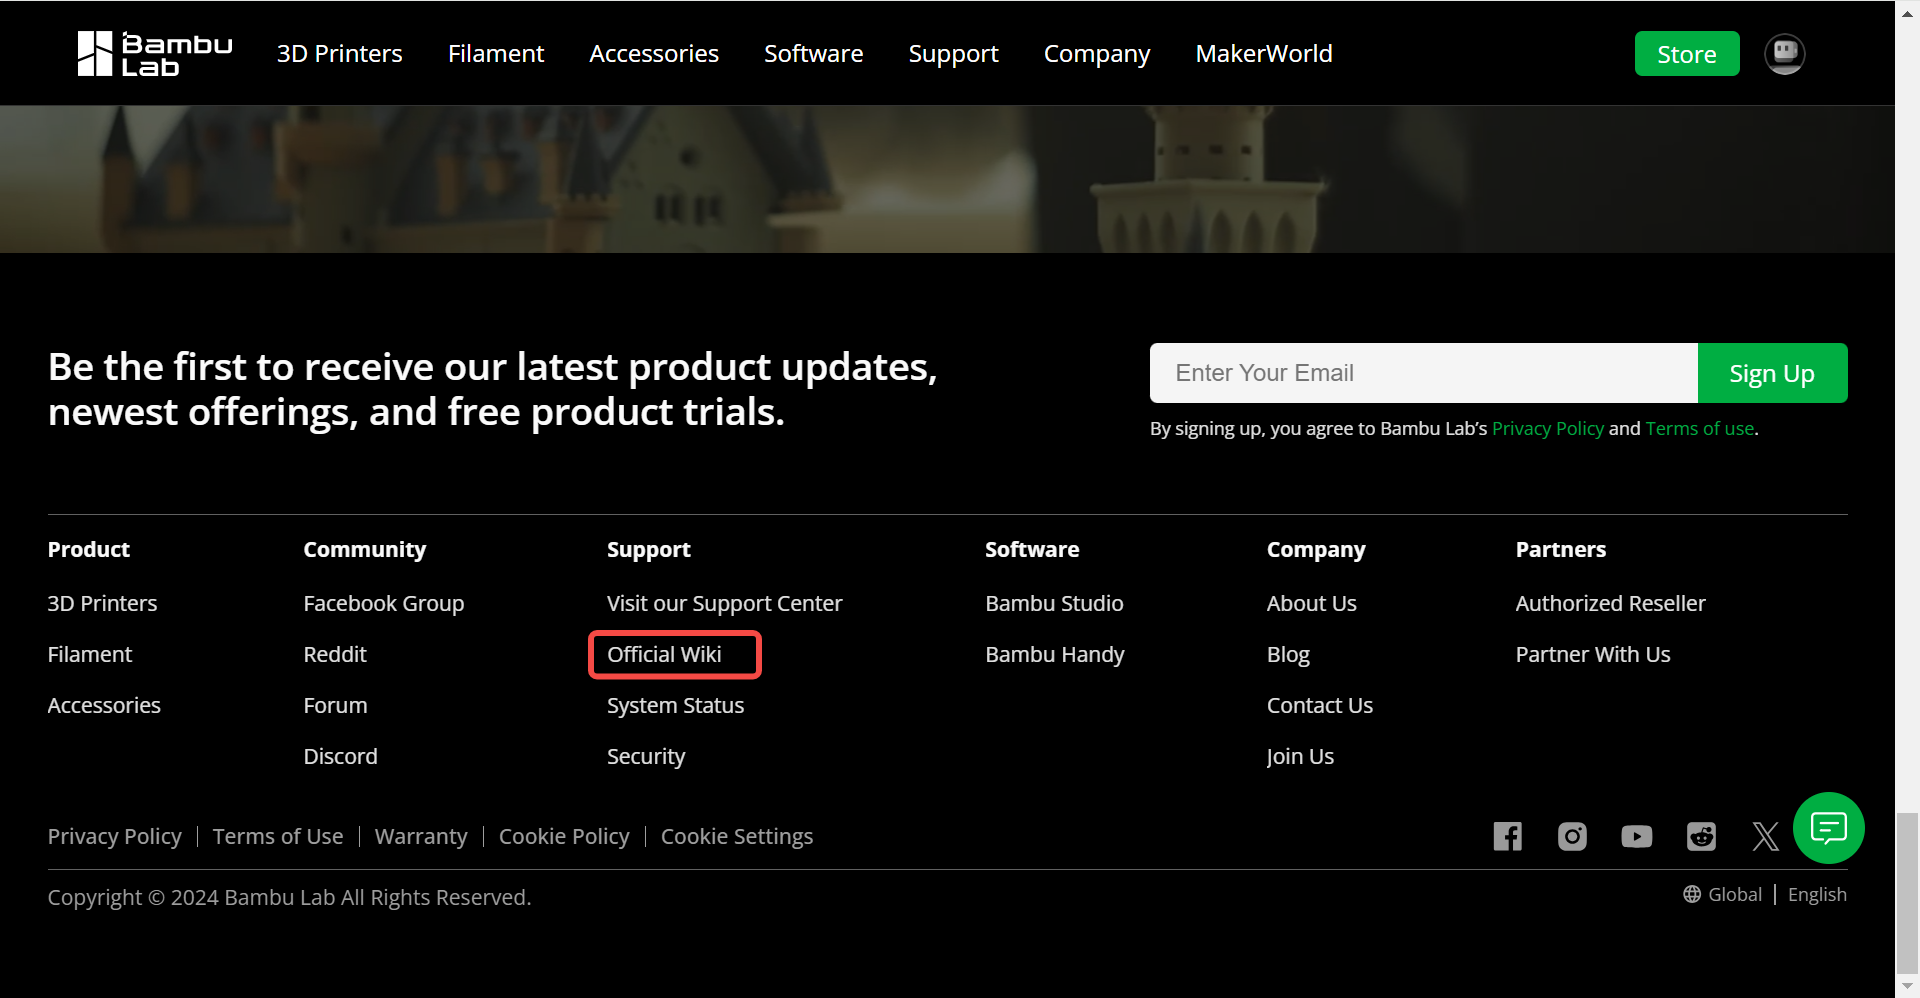Open the Facebook social icon
The width and height of the screenshot is (1920, 998).
1508,836
